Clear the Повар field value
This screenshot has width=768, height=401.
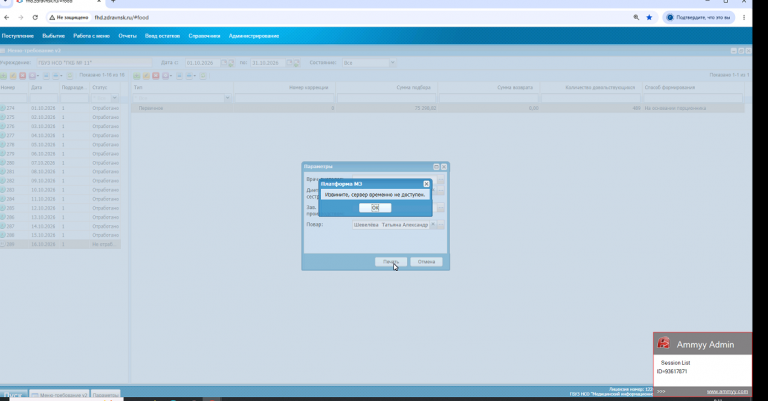[432, 225]
